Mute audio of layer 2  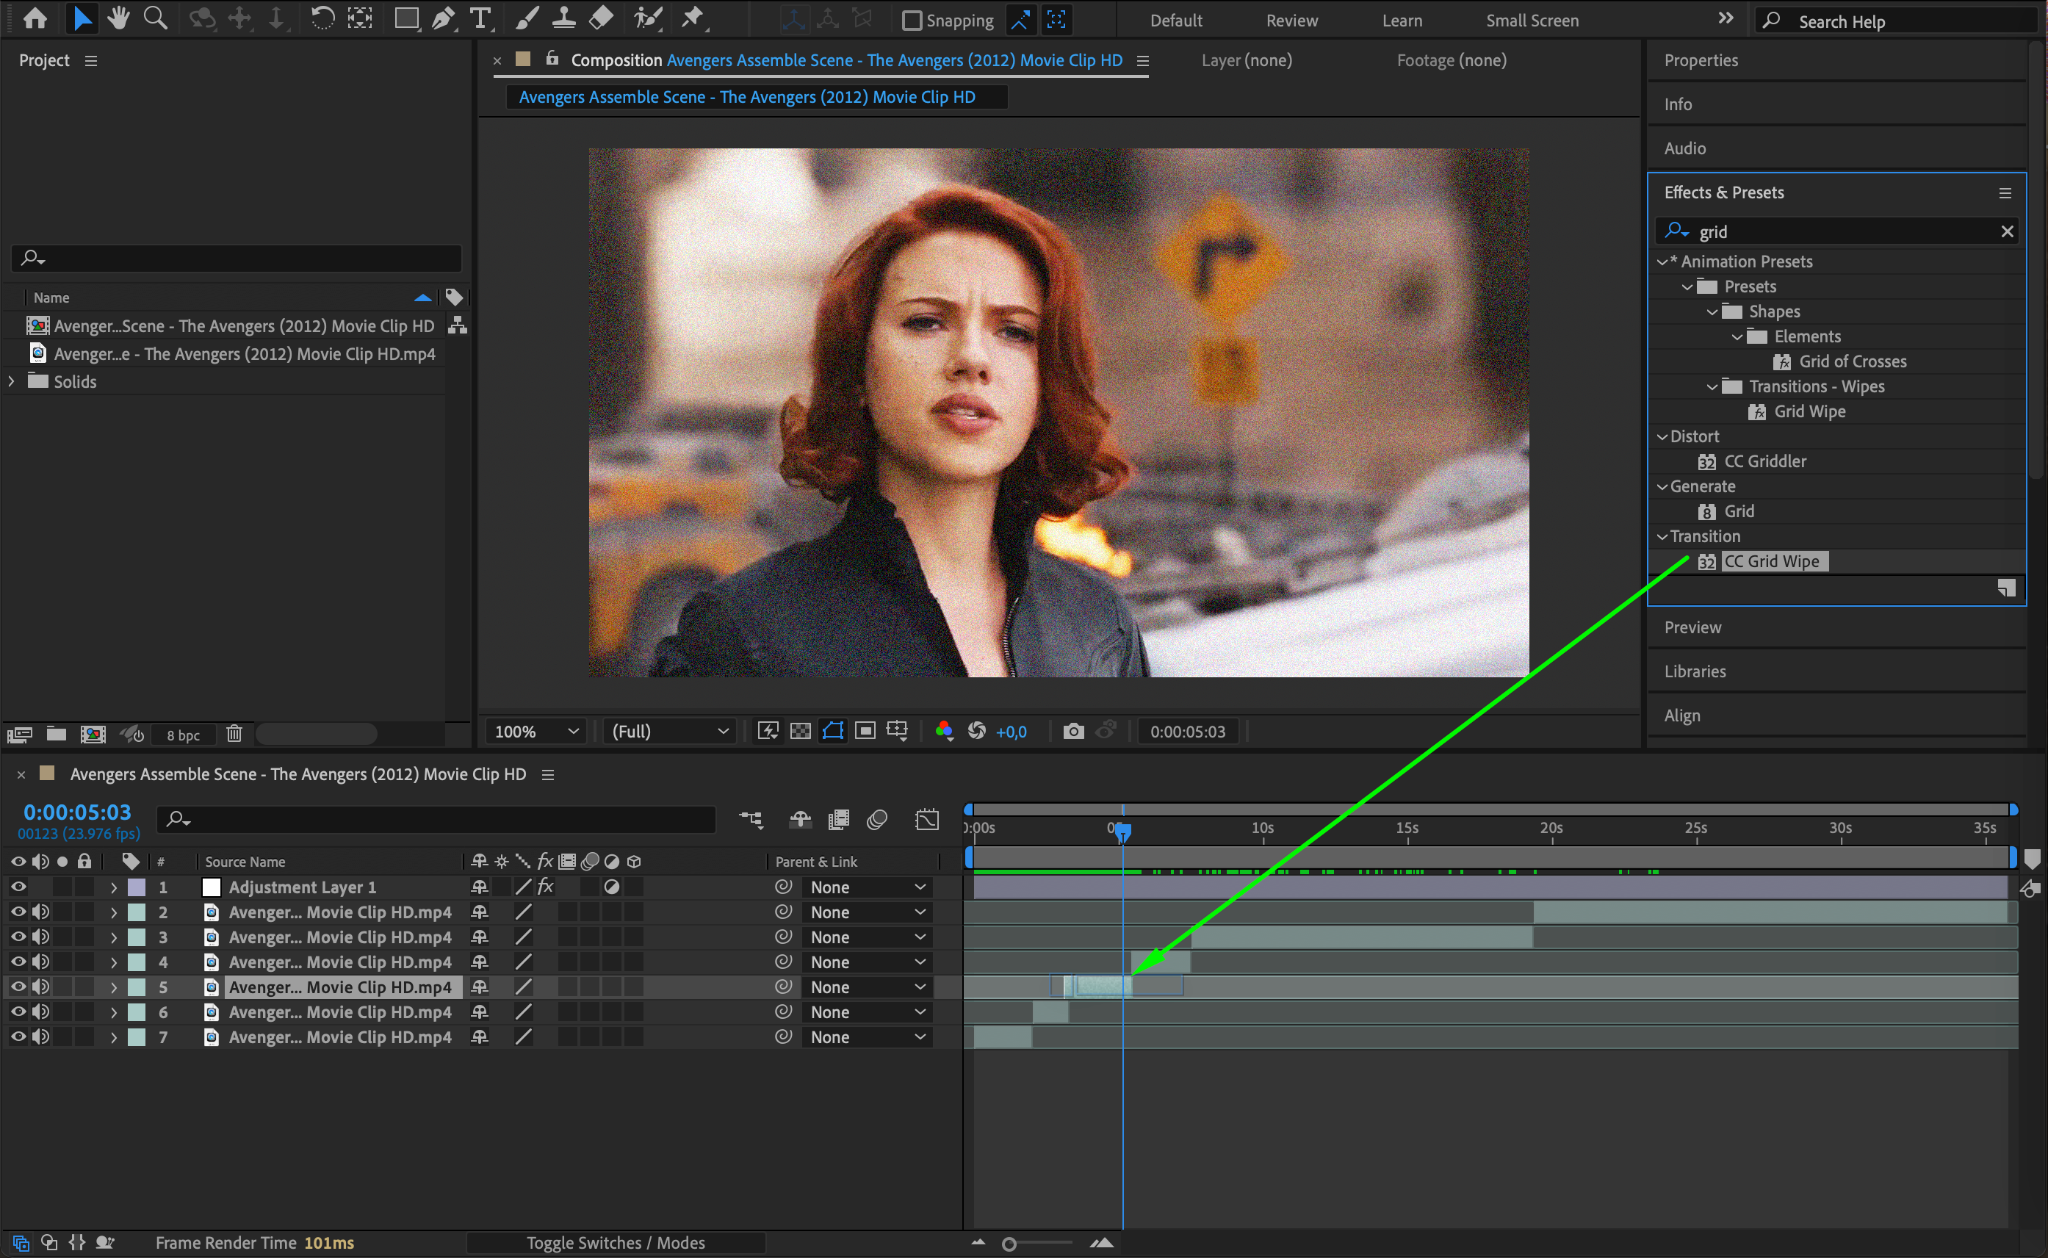(x=40, y=912)
